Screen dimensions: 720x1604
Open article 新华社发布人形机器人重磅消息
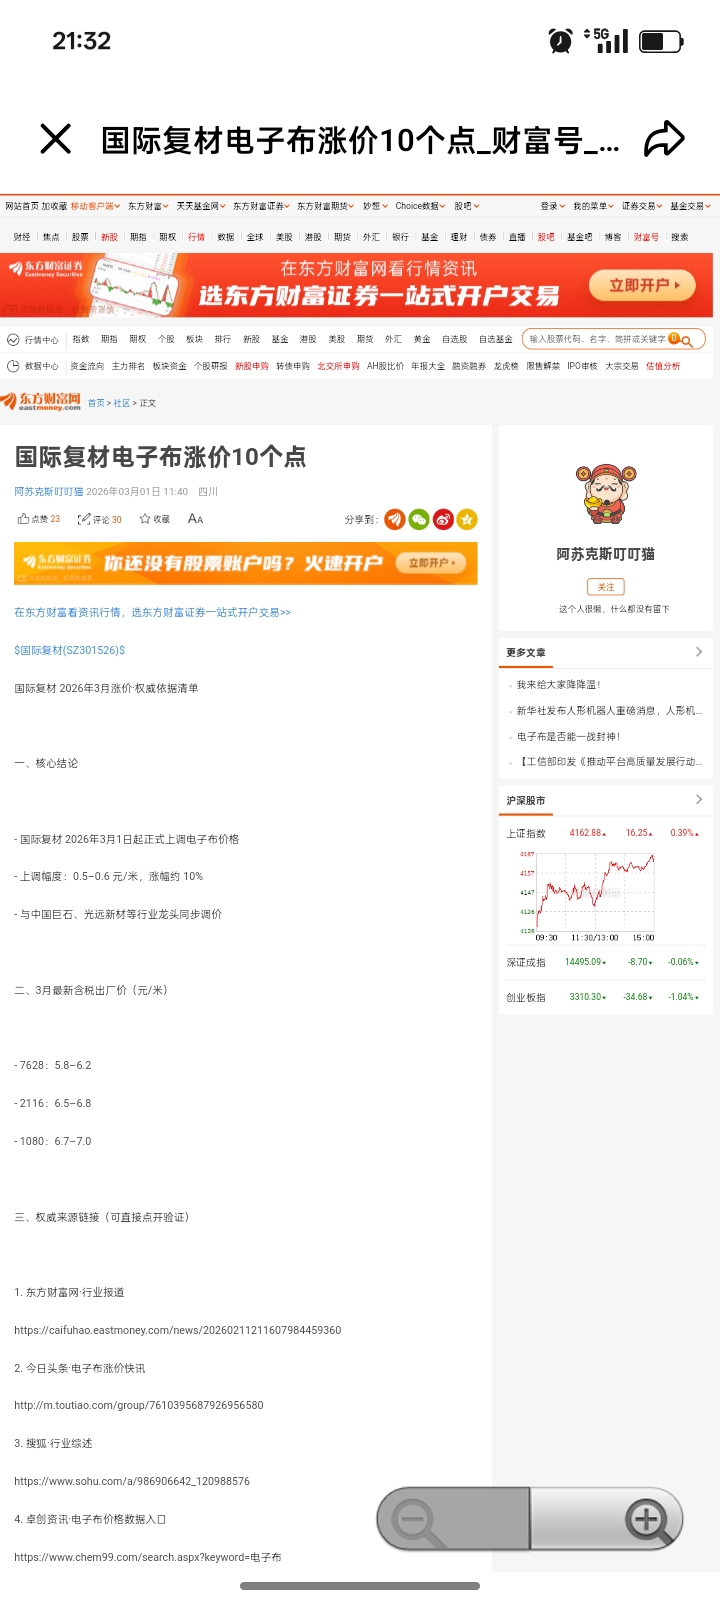[x=609, y=711]
